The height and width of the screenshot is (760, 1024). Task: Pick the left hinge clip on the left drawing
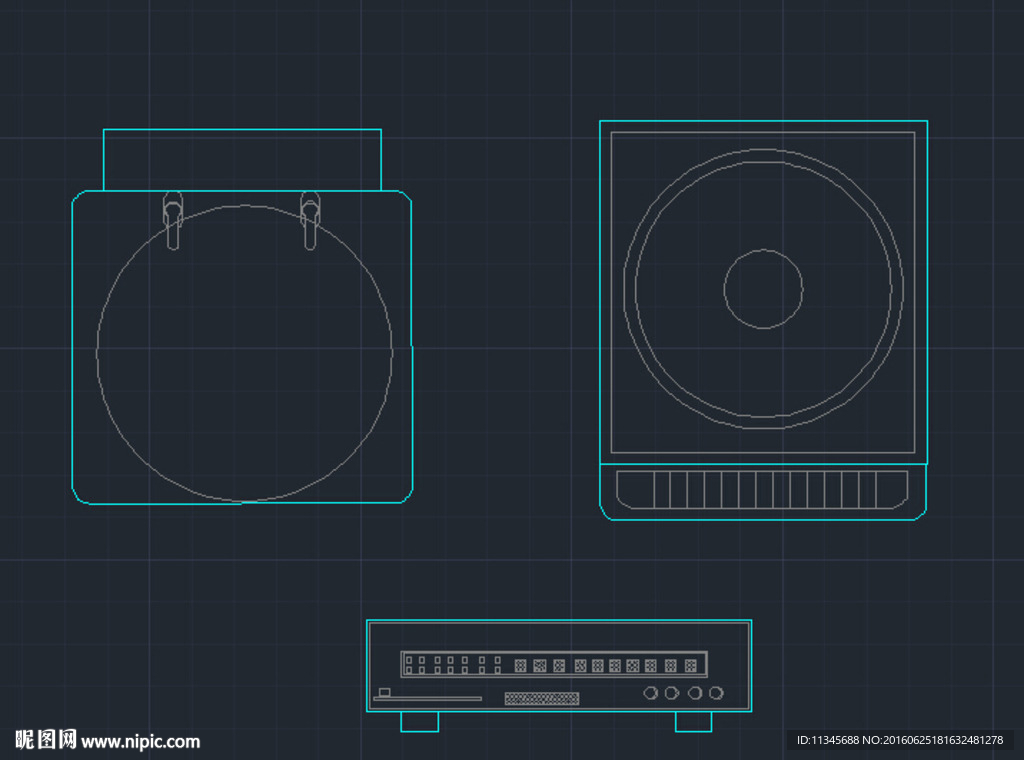click(x=172, y=221)
